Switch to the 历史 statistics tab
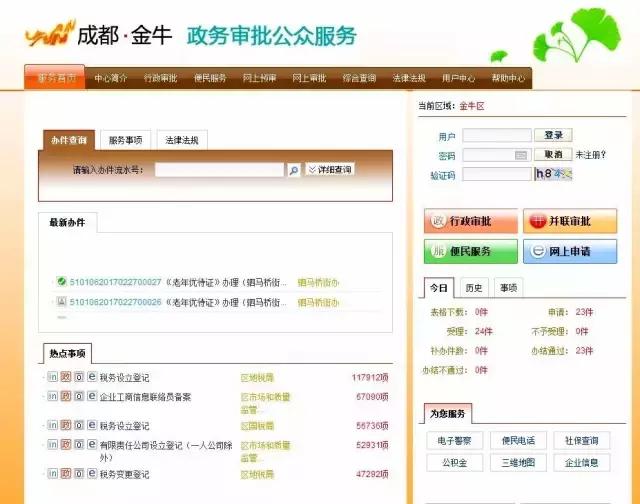 pyautogui.click(x=474, y=288)
